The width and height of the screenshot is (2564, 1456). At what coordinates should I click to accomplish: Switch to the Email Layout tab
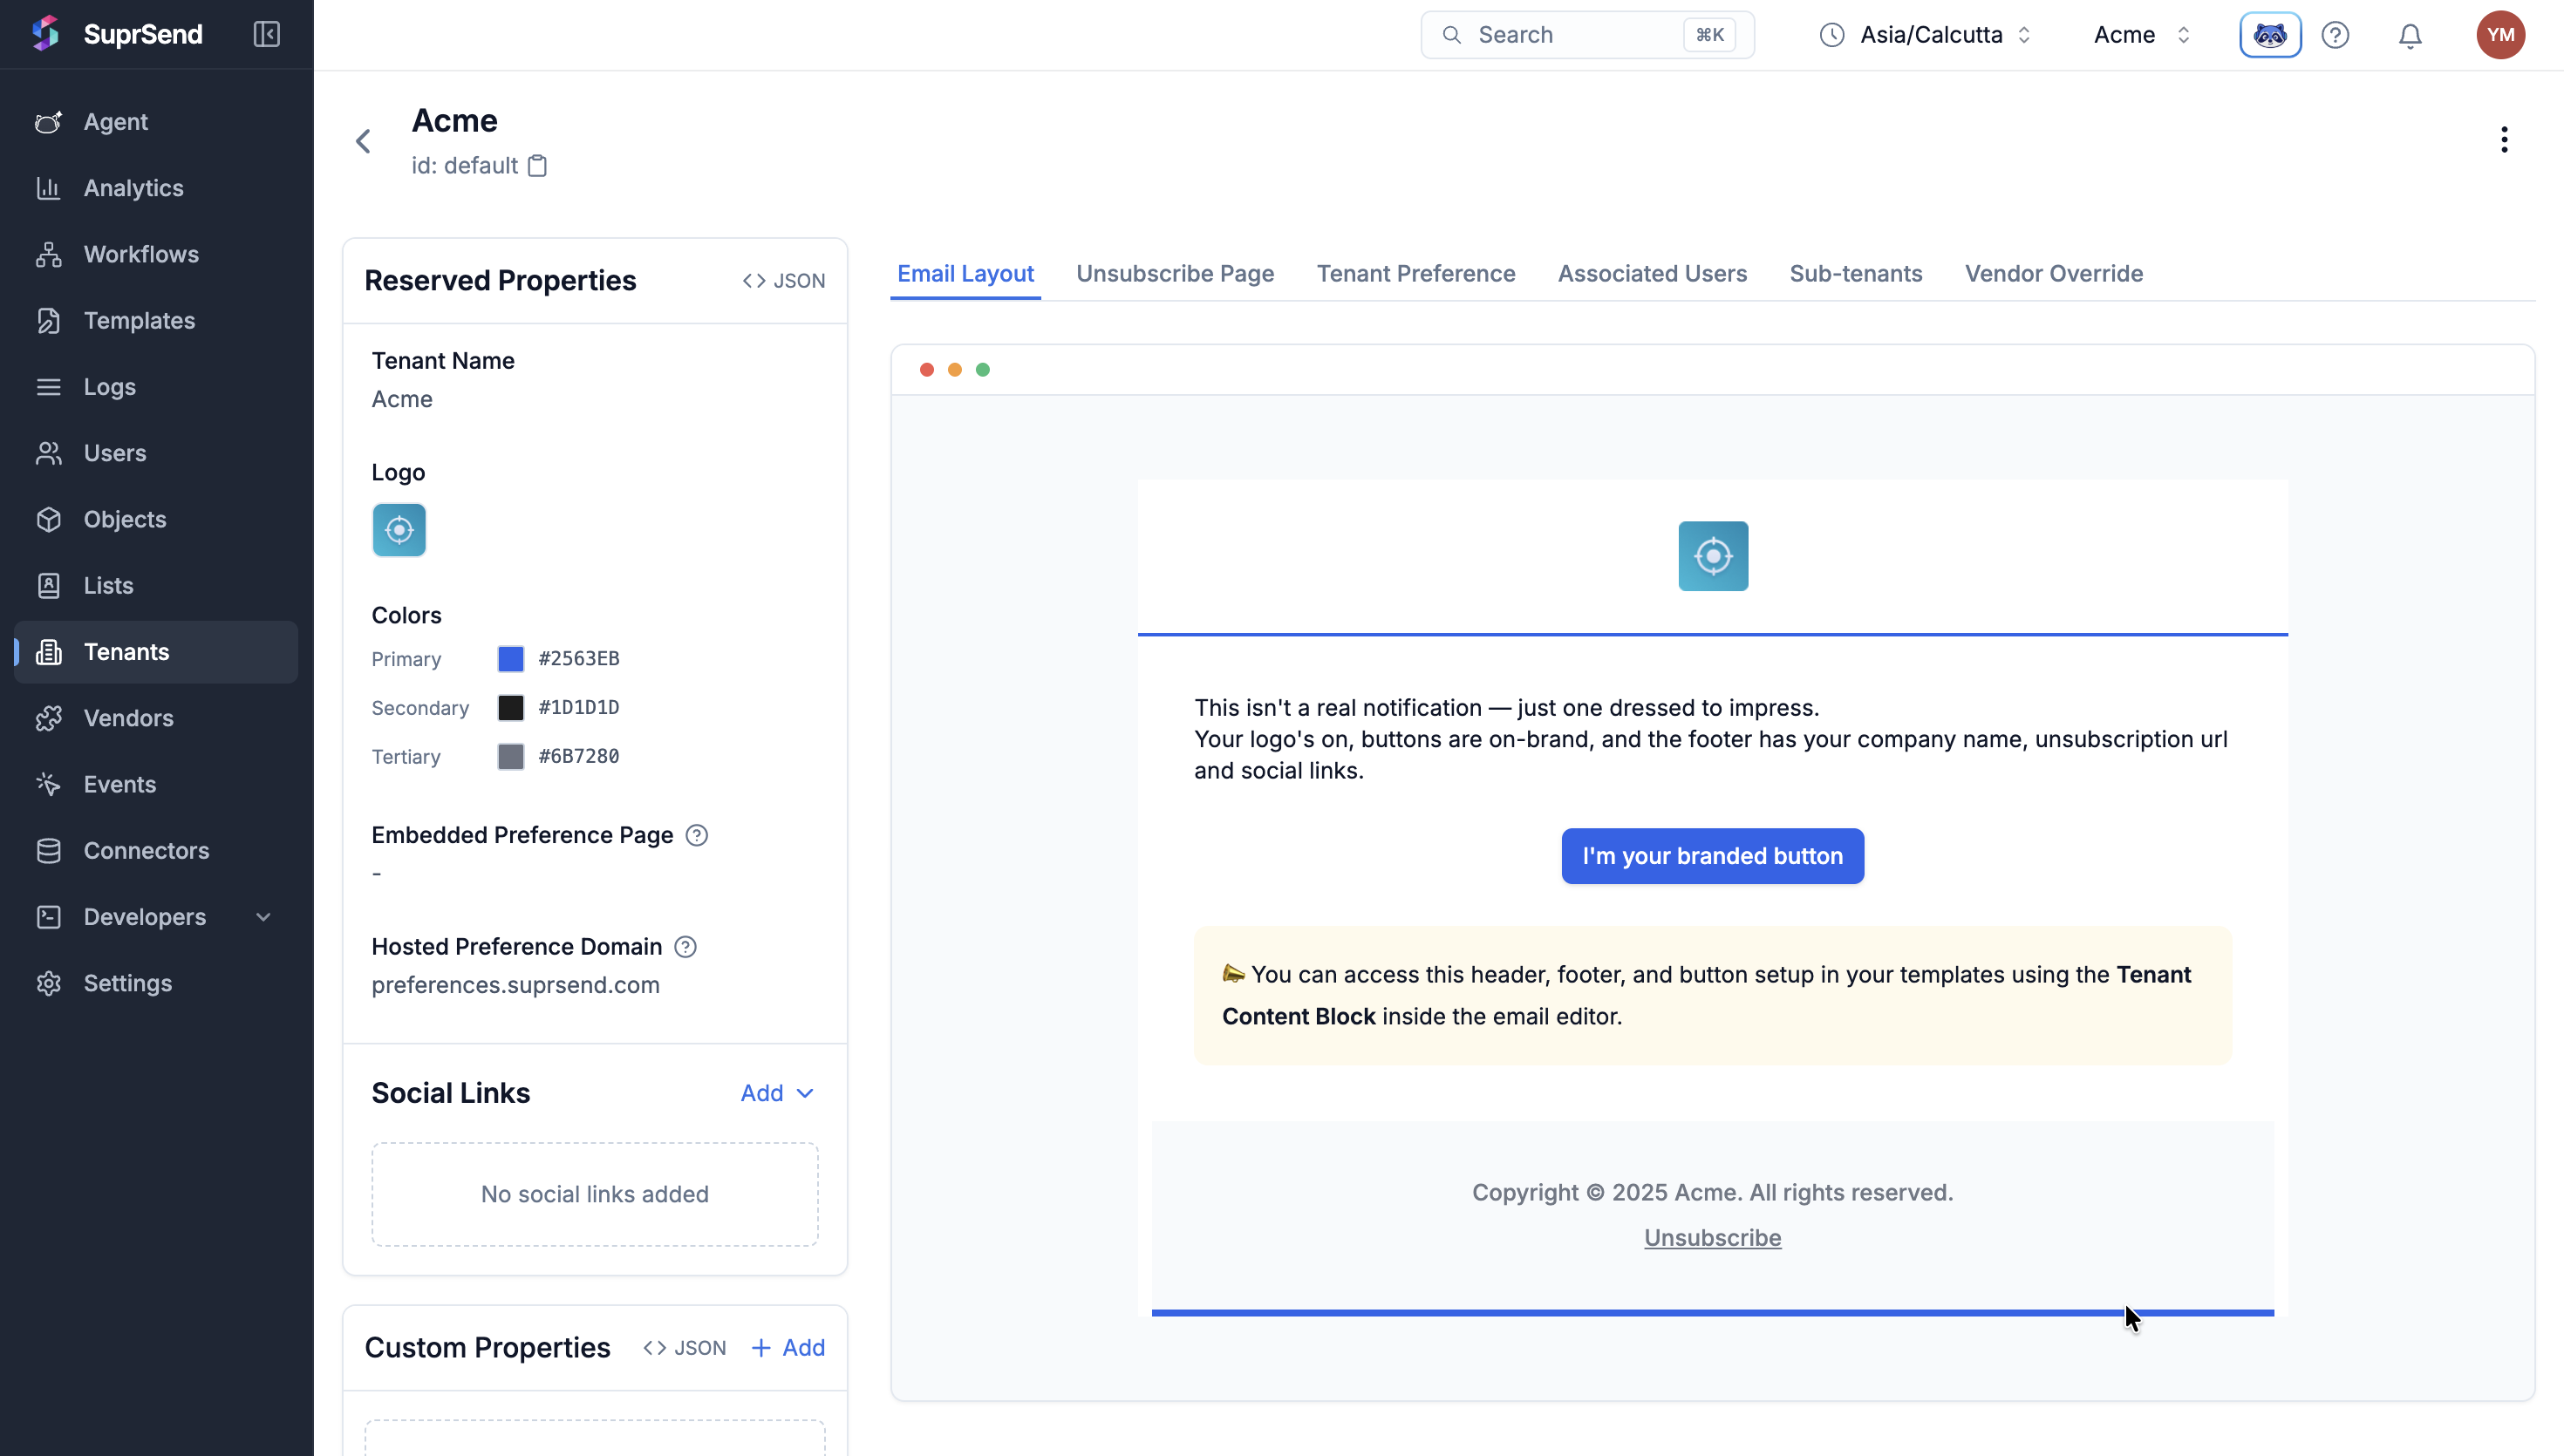(x=965, y=273)
